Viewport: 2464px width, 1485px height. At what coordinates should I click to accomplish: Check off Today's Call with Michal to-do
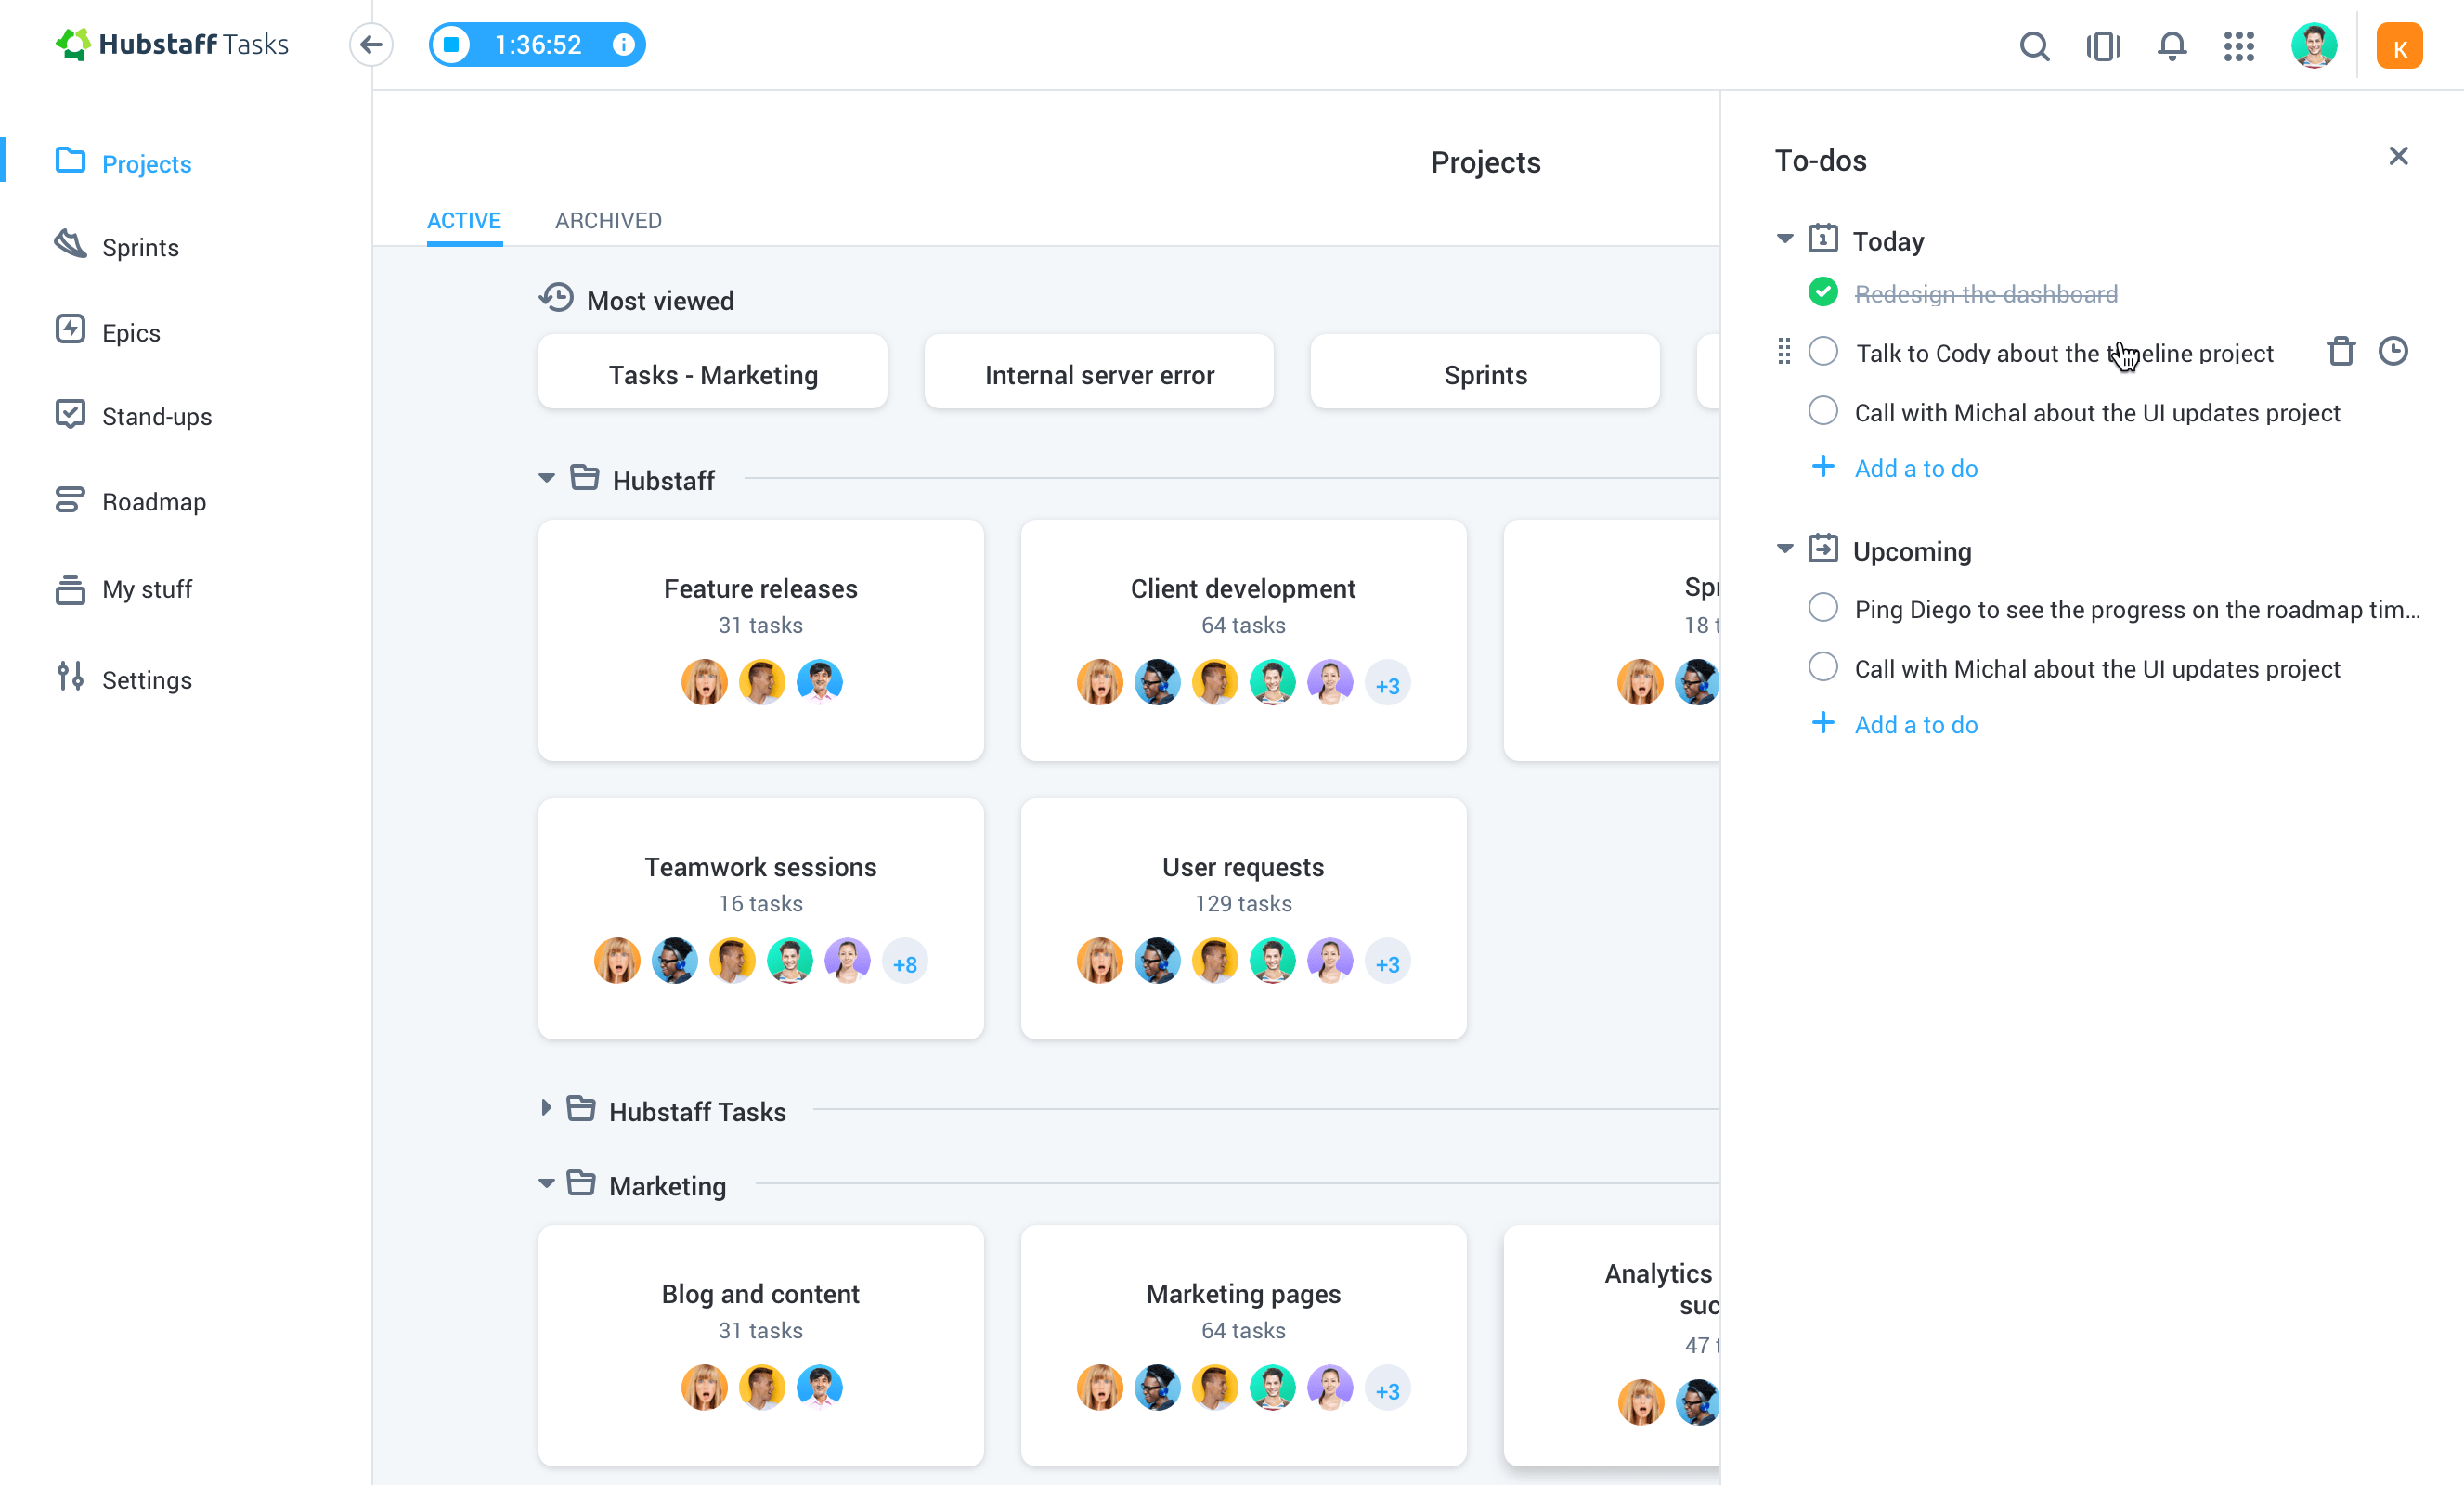tap(1823, 411)
